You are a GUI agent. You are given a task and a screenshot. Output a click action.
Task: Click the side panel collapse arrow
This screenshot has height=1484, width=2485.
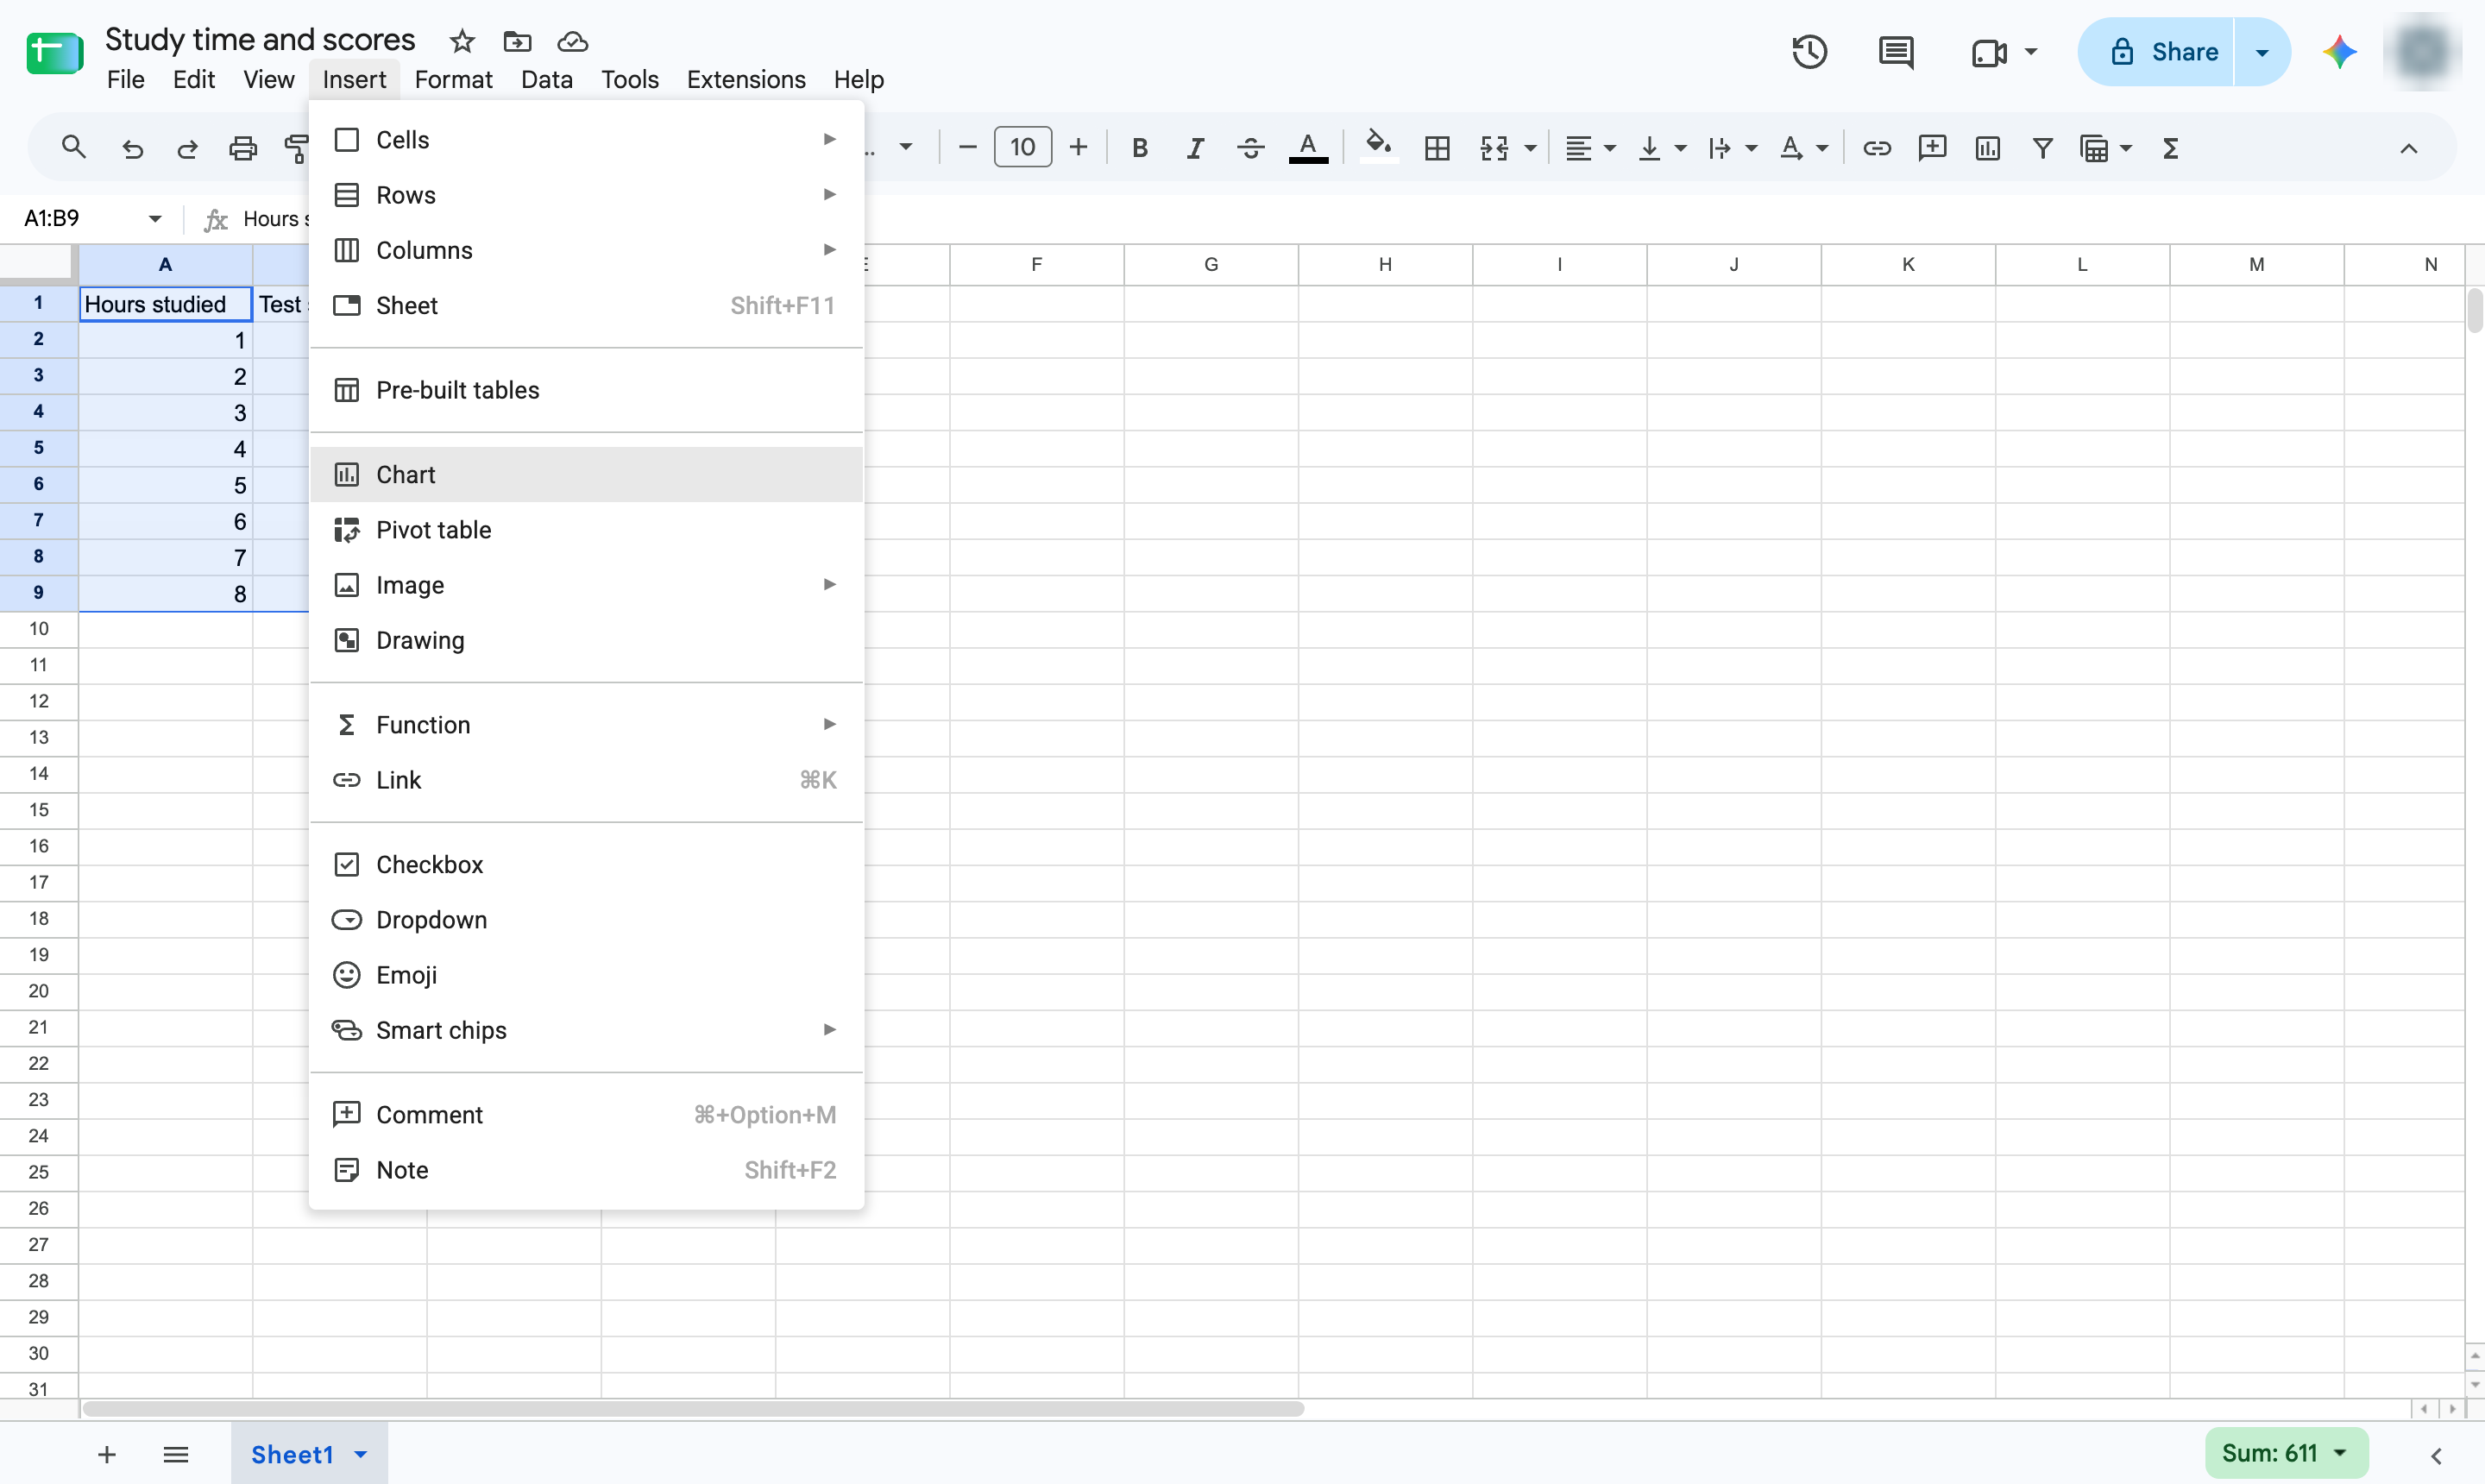(2437, 1455)
